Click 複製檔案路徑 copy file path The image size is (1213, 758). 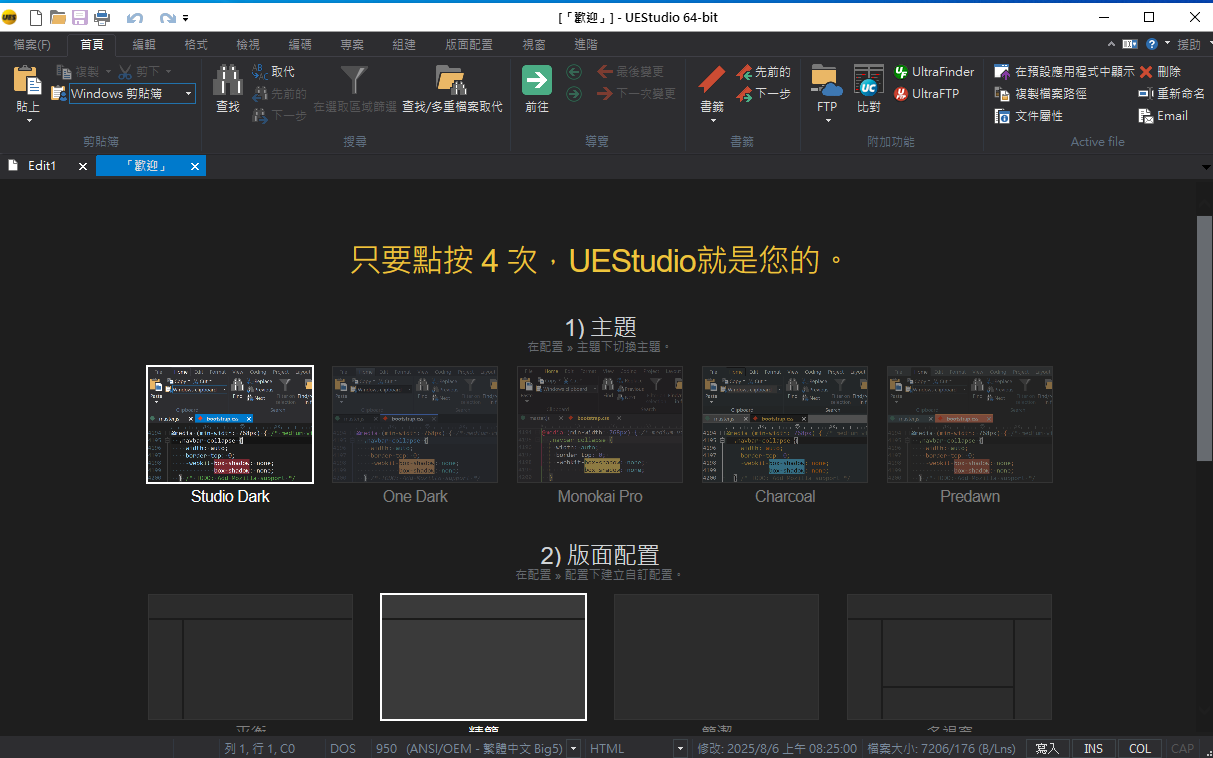click(1040, 94)
